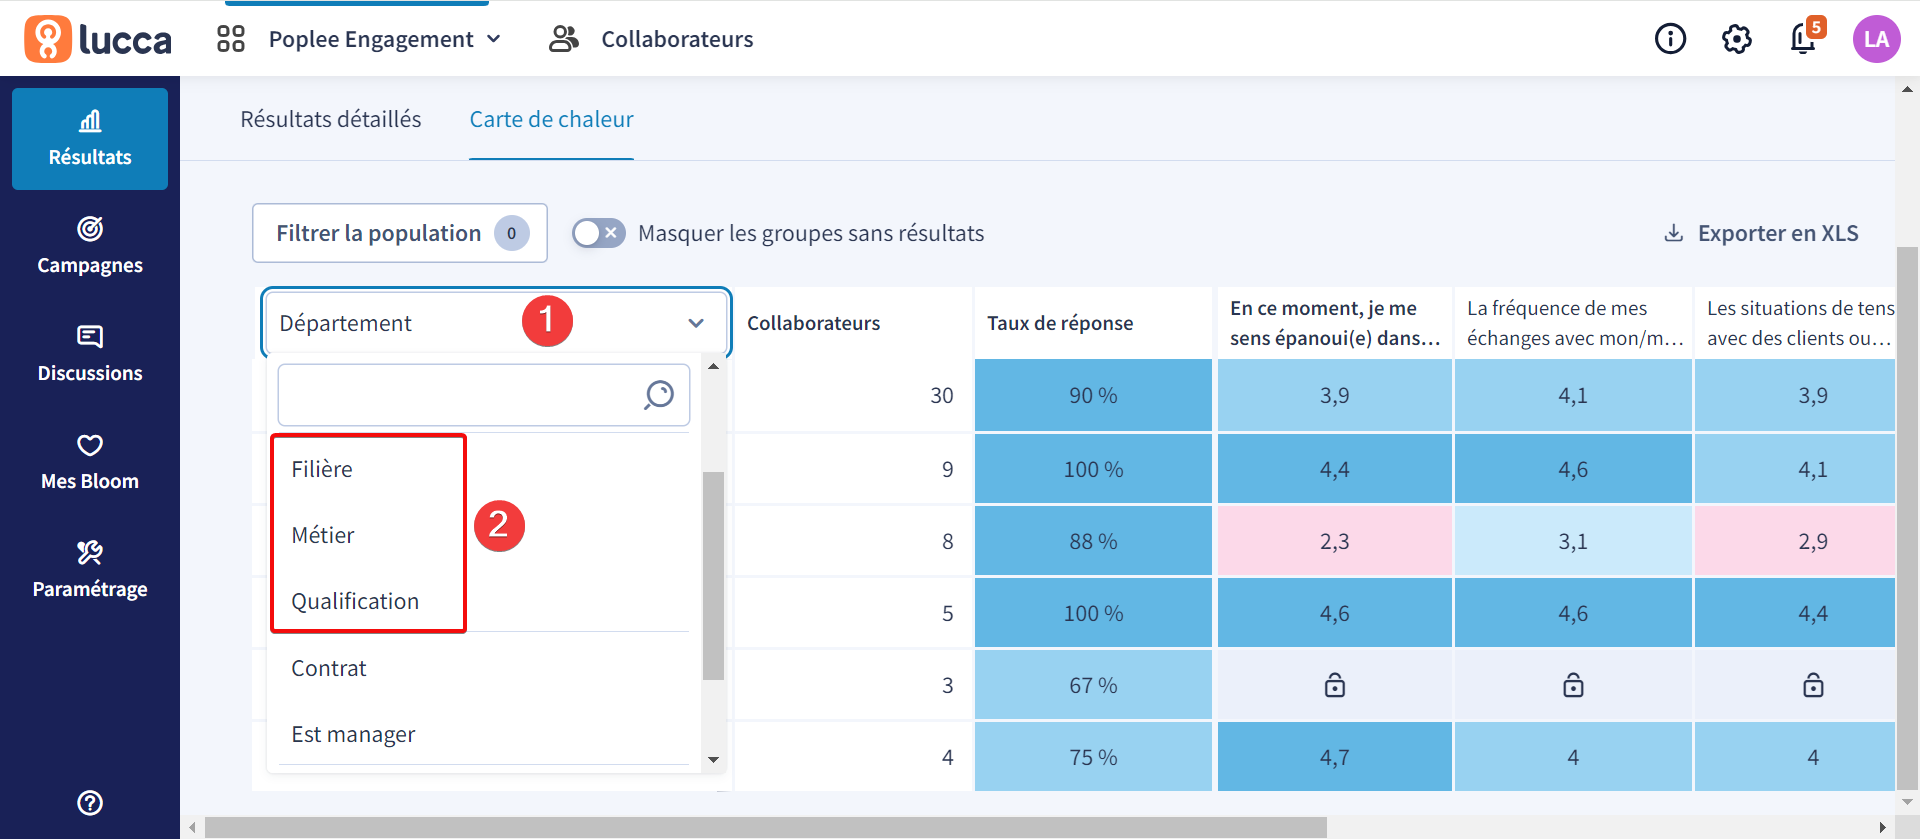Open the settings gear icon

1737,39
